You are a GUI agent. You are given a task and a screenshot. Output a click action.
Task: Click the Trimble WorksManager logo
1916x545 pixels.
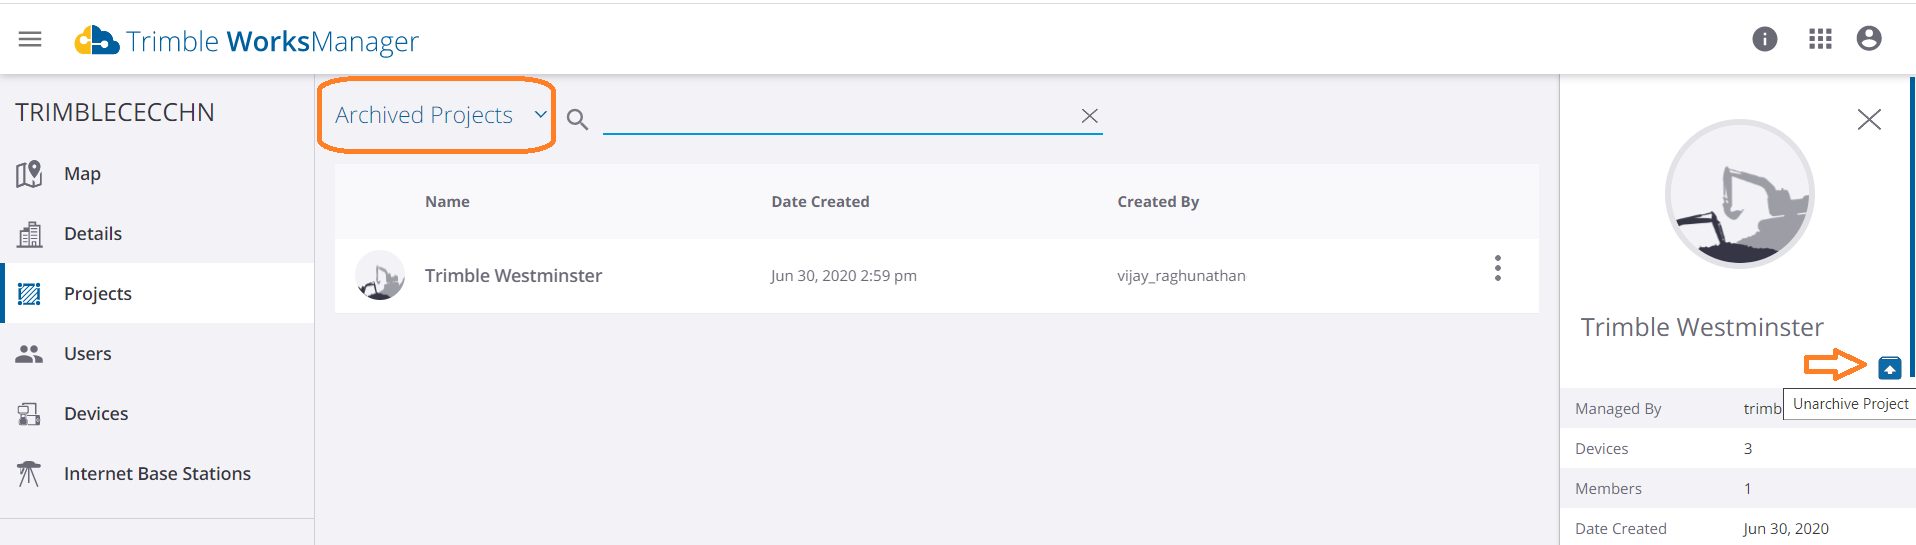click(x=247, y=41)
